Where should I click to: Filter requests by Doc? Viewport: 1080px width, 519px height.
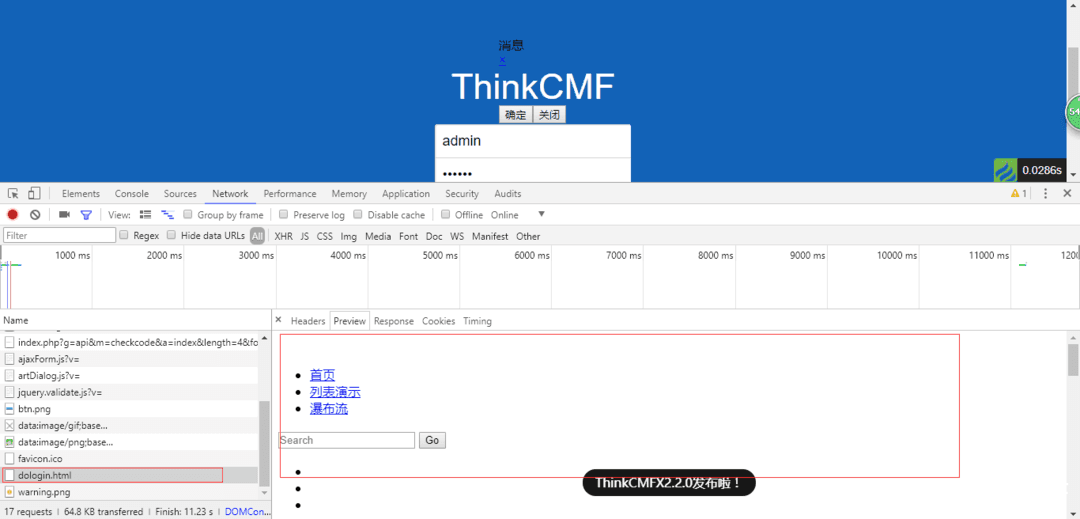pyautogui.click(x=434, y=236)
